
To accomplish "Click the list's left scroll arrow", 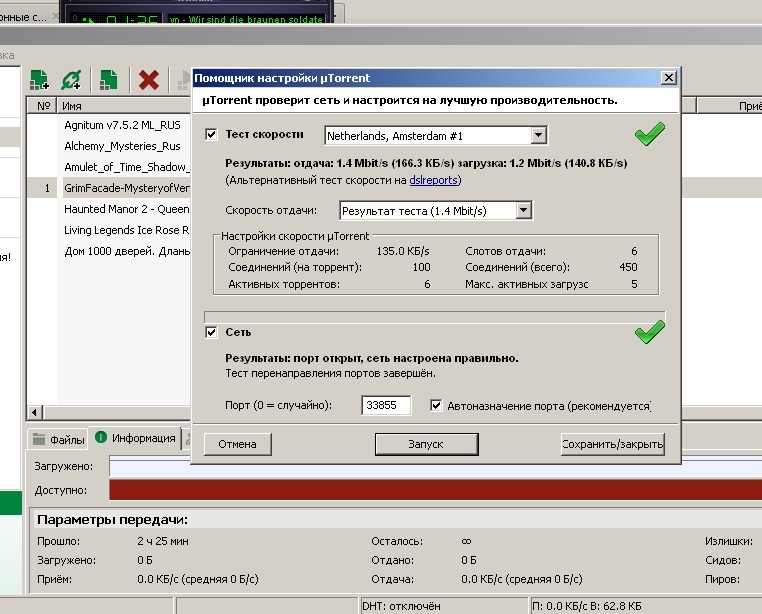I will [34, 412].
